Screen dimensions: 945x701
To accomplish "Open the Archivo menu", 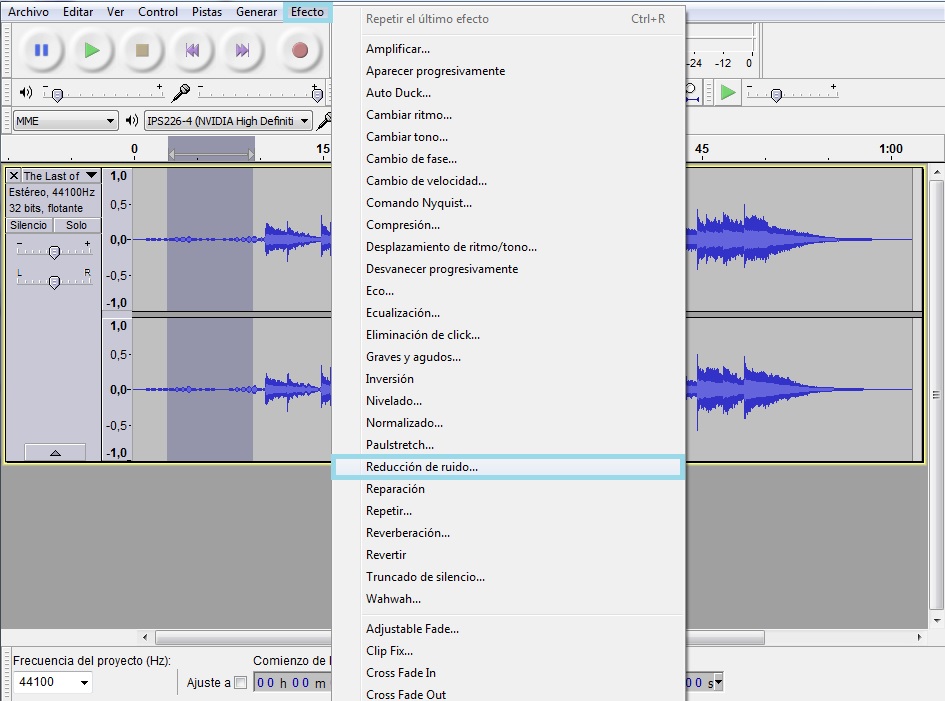I will 28,11.
